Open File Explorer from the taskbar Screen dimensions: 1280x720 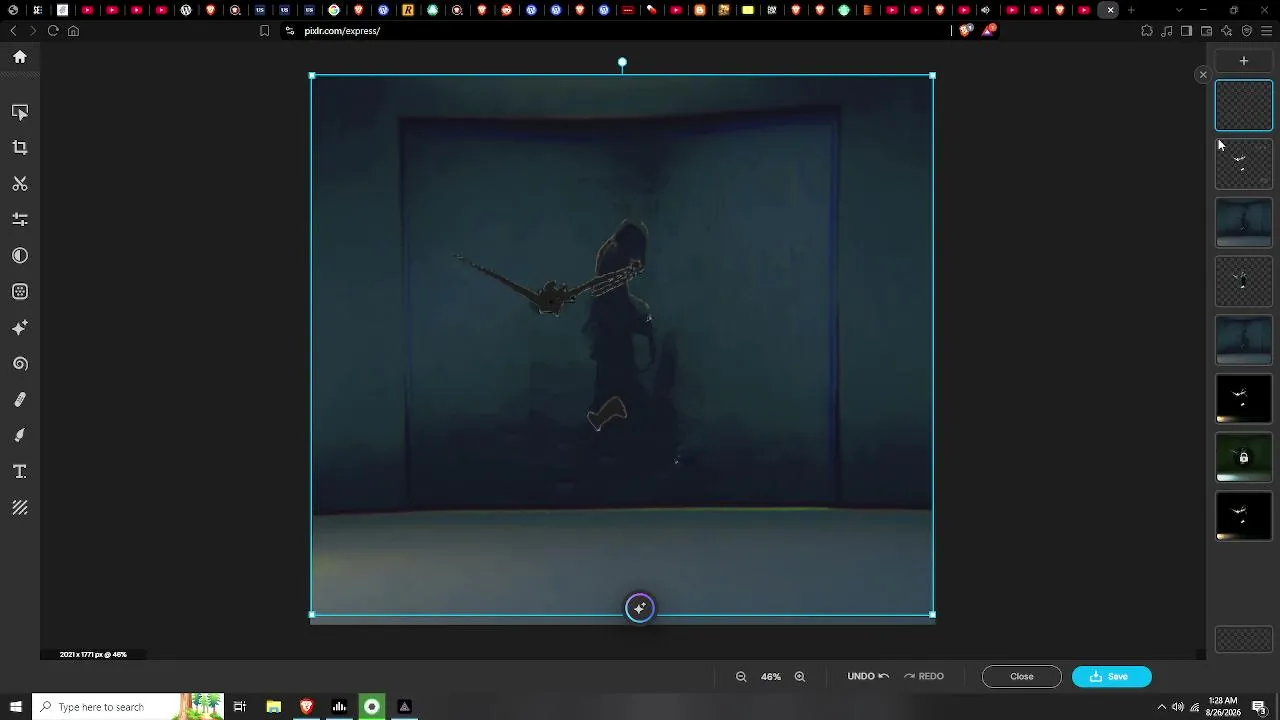coord(273,707)
